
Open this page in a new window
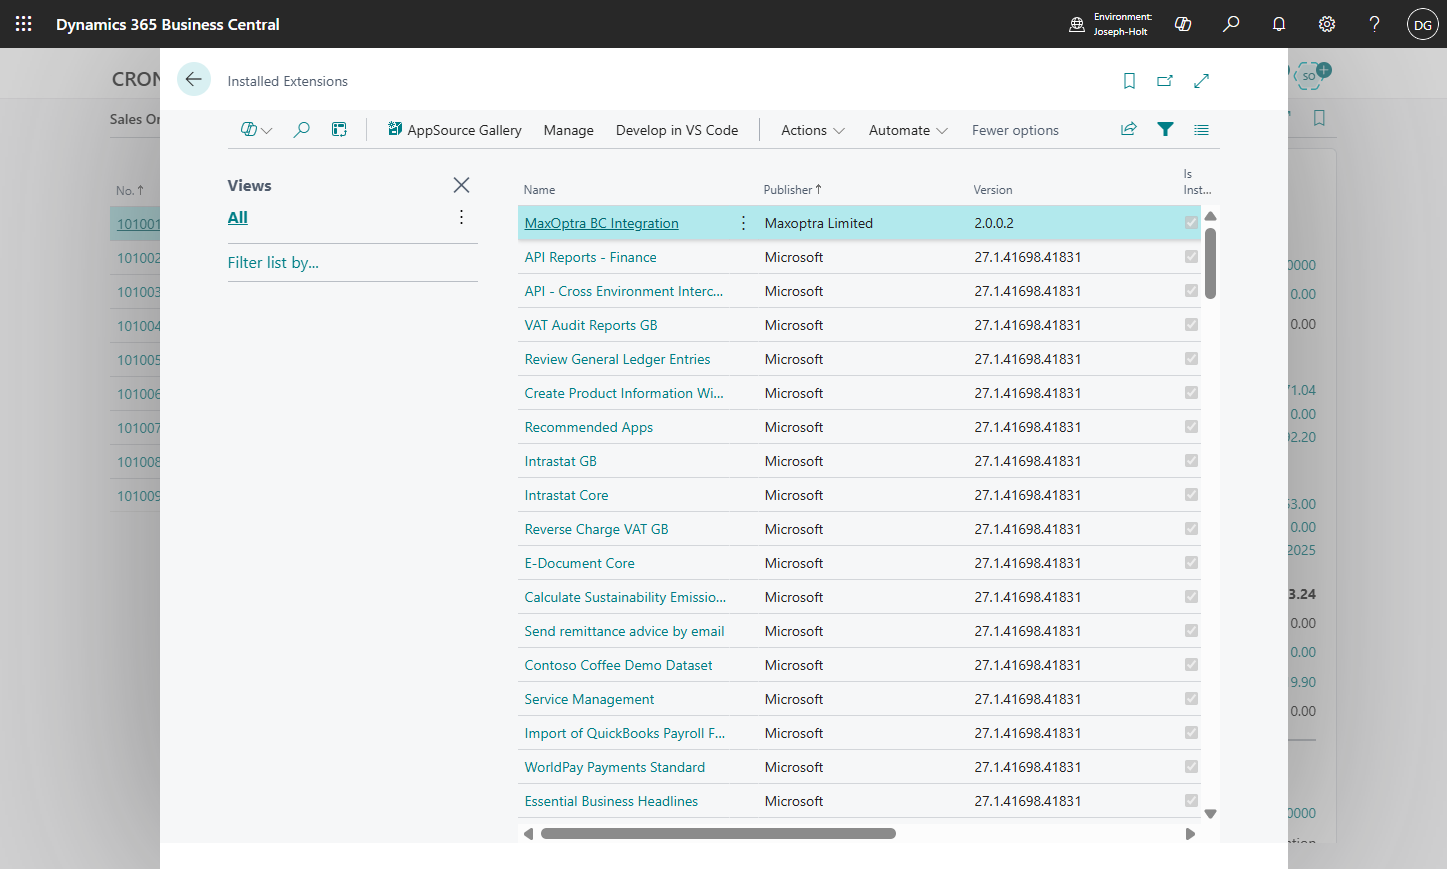coord(1165,81)
